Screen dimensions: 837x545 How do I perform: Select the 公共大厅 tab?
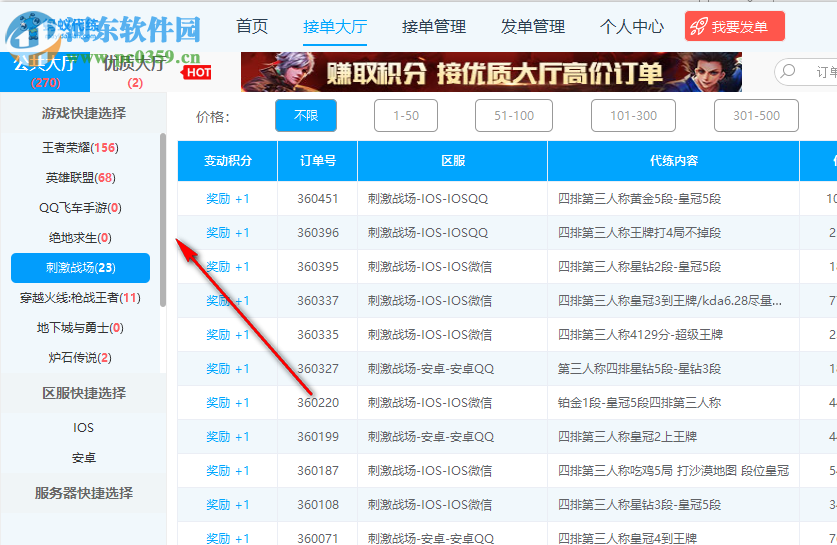tap(45, 72)
